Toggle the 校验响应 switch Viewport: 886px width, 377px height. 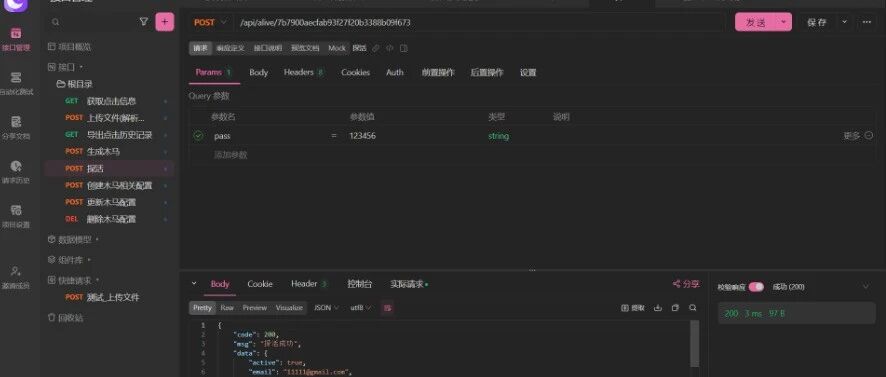[x=756, y=287]
